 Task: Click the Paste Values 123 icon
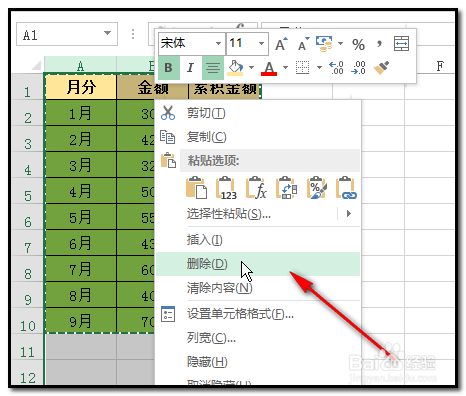coord(226,188)
